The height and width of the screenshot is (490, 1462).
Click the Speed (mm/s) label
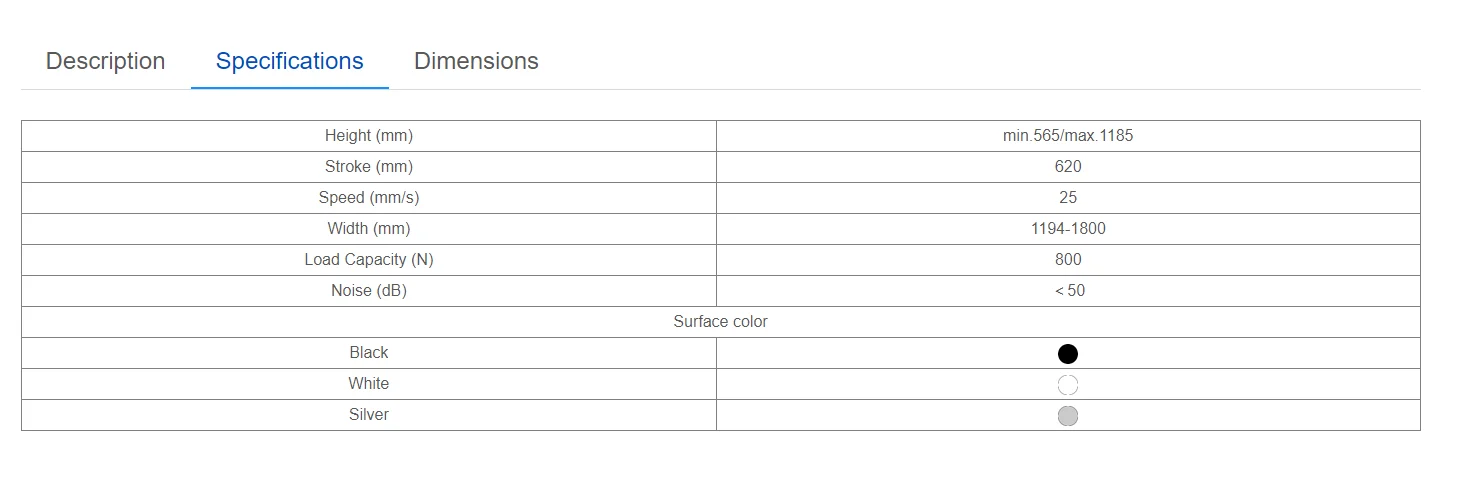pyautogui.click(x=368, y=197)
